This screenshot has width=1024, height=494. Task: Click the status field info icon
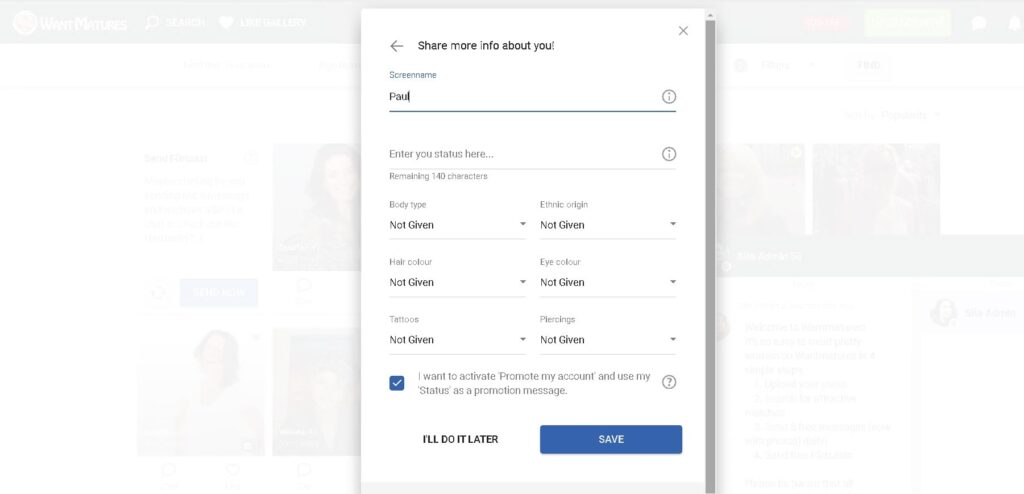669,154
